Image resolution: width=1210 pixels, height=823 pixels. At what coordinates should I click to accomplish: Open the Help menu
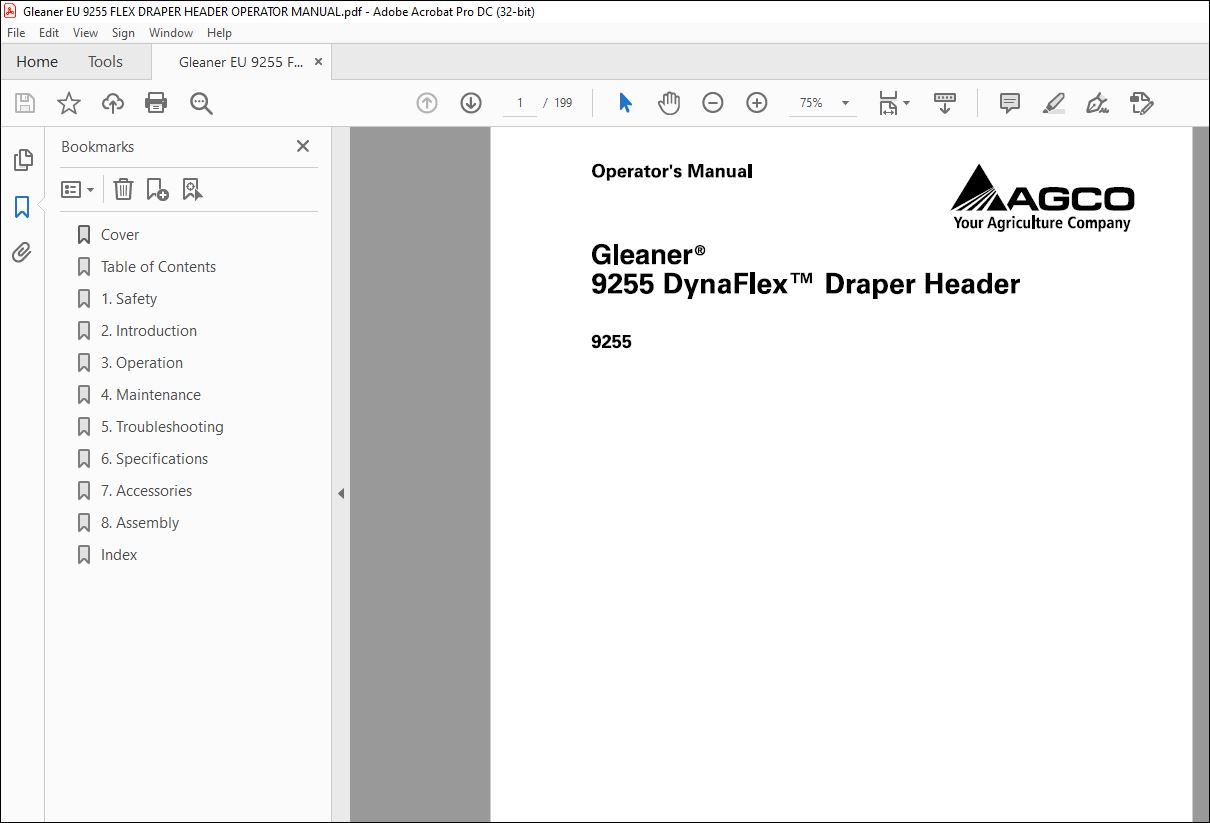219,33
